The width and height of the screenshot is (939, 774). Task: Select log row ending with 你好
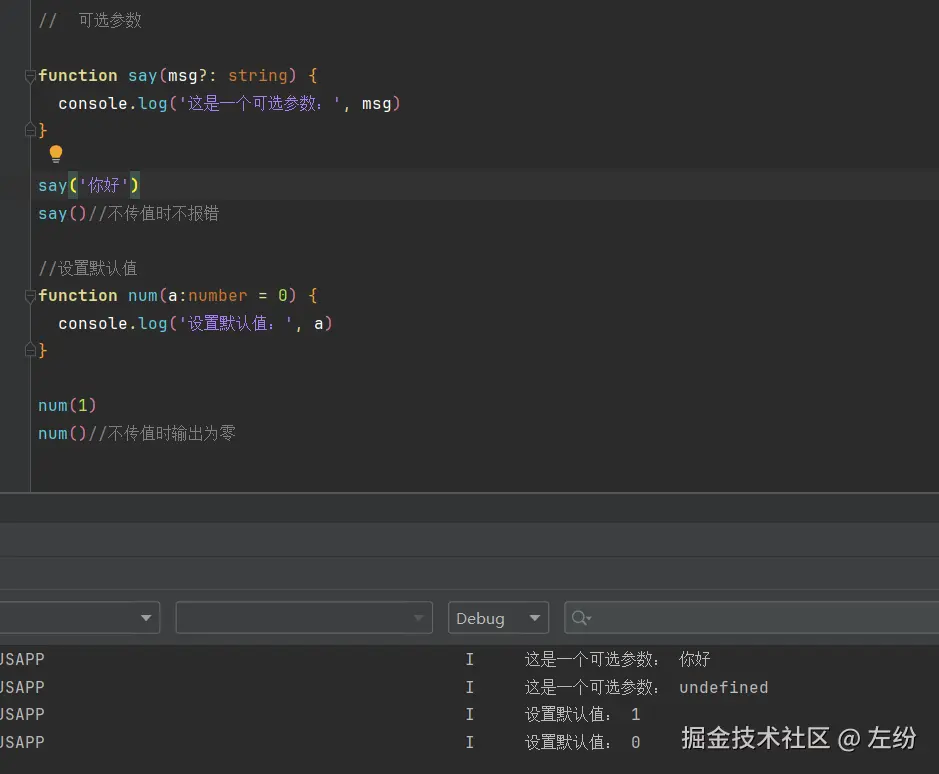click(x=470, y=659)
